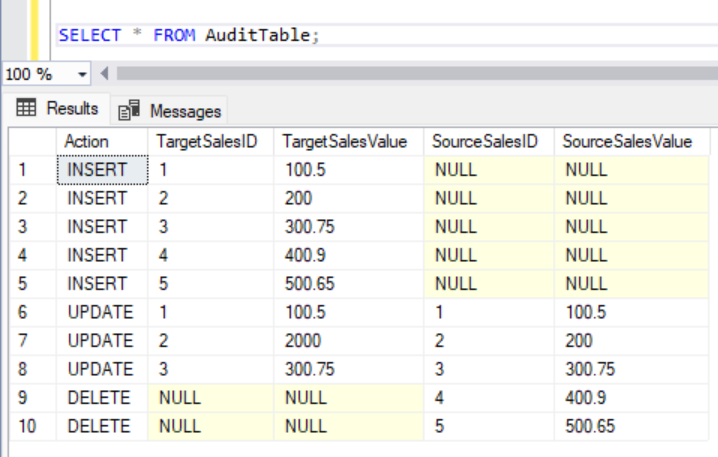Click the editor horizontal scrollbar track
The width and height of the screenshot is (718, 457).
point(400,75)
